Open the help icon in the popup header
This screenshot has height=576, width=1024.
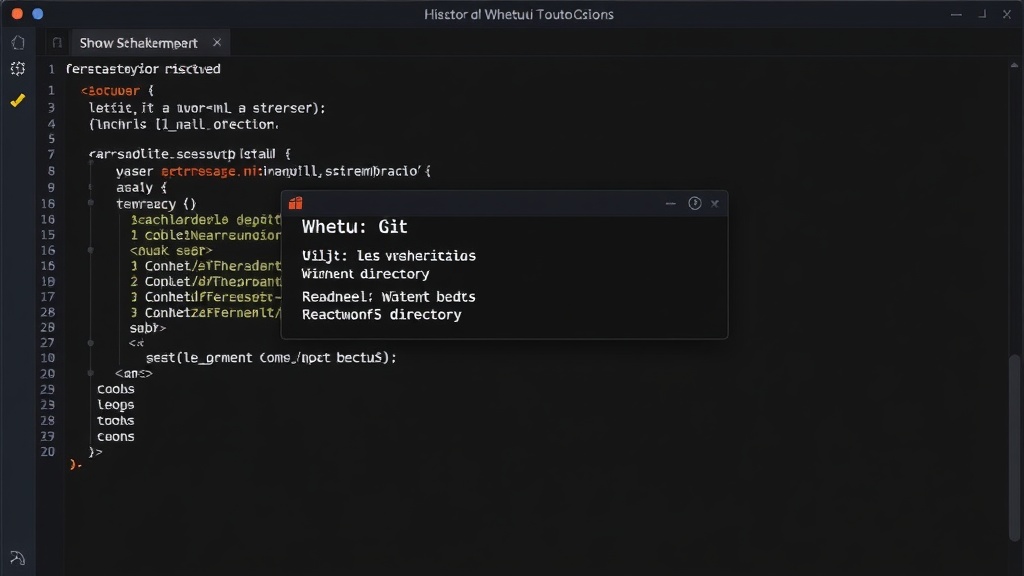click(x=694, y=203)
